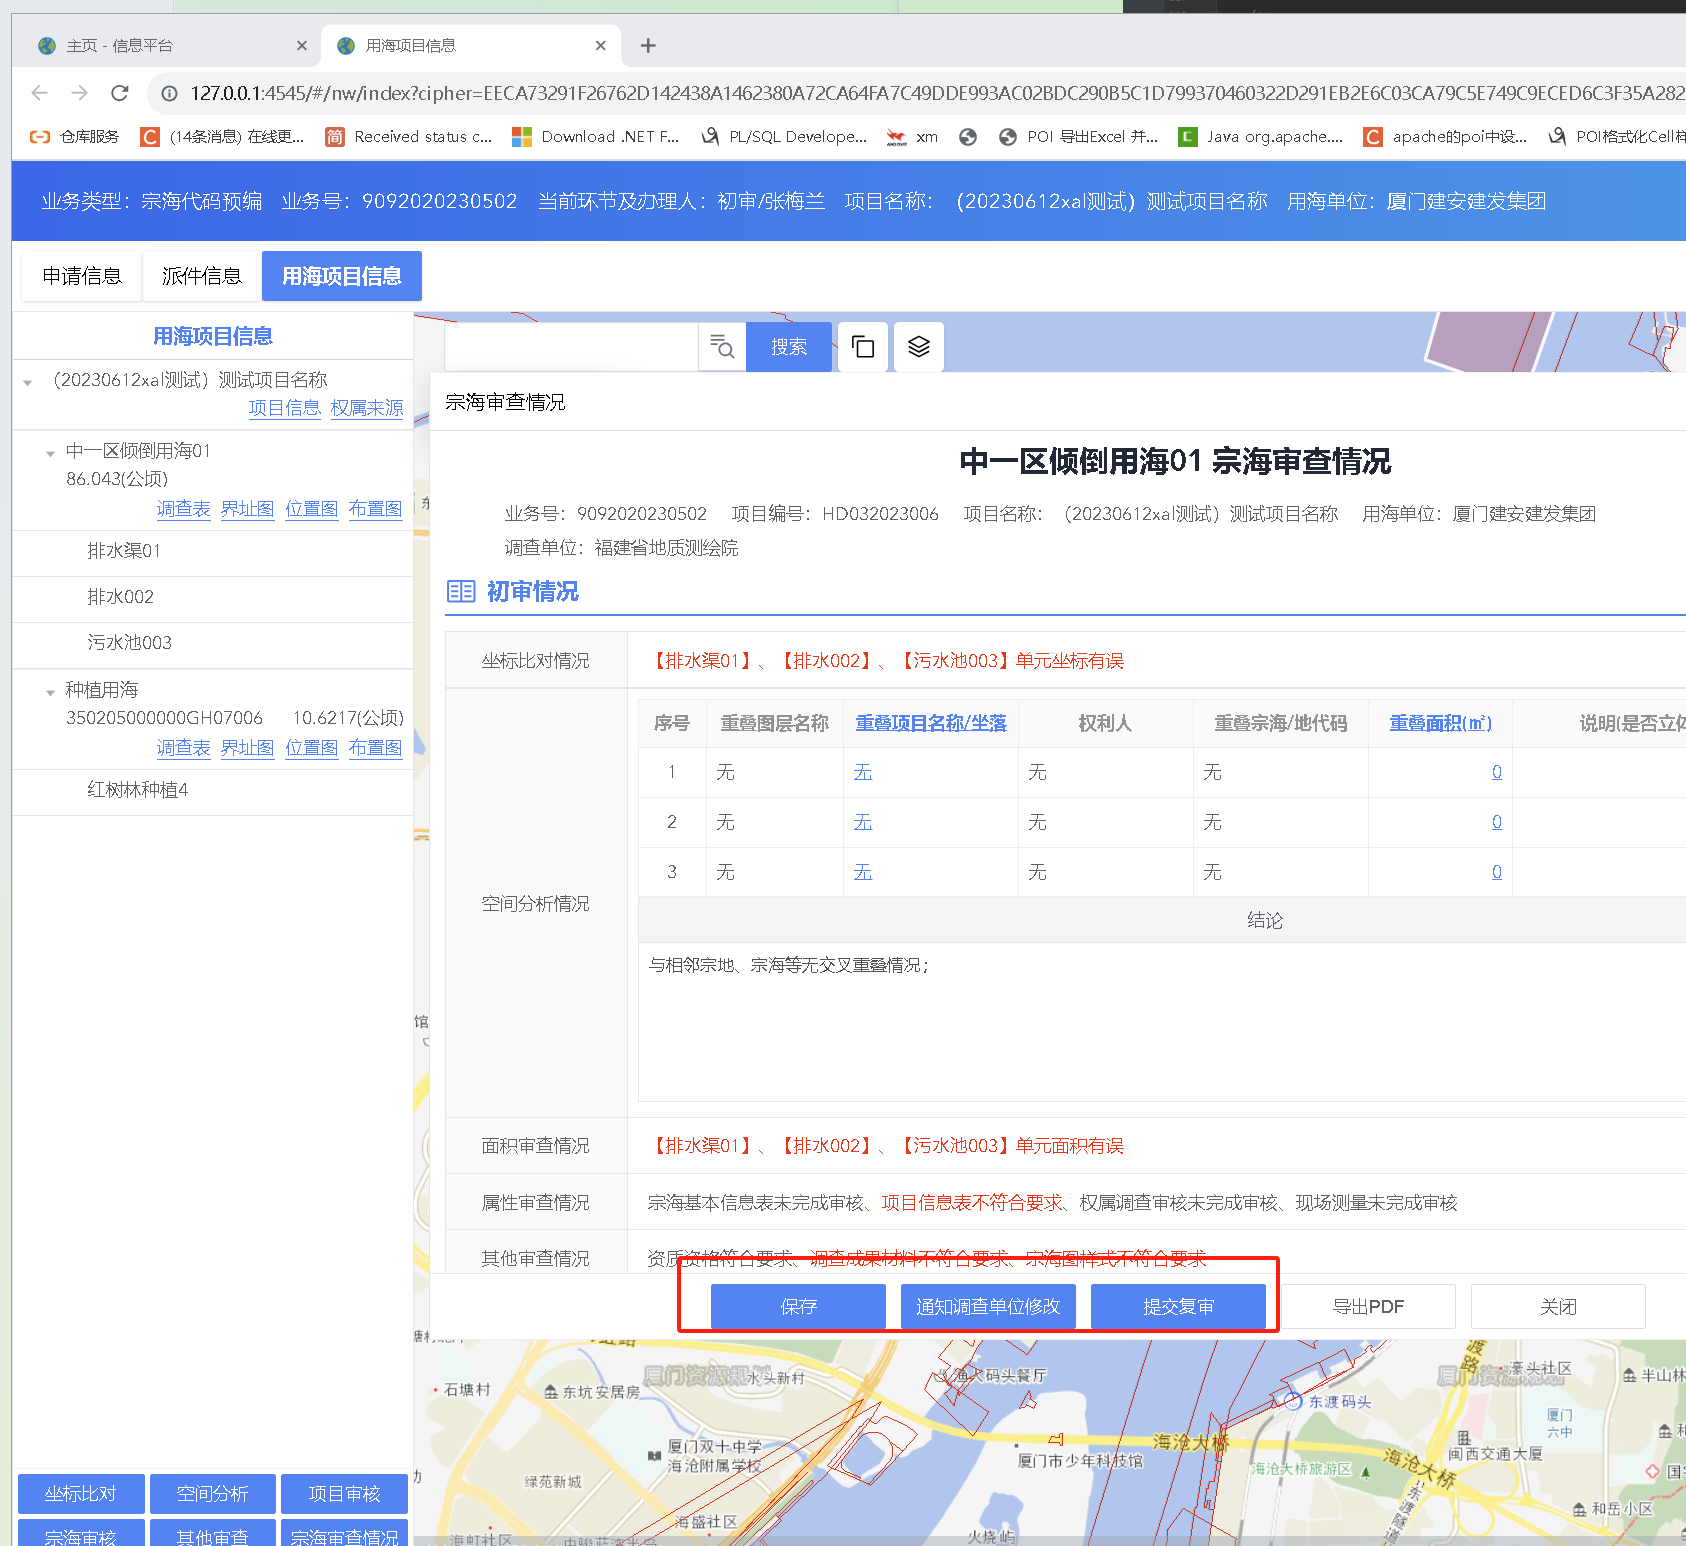
Task: Reload the page with the refresh icon
Action: [120, 92]
